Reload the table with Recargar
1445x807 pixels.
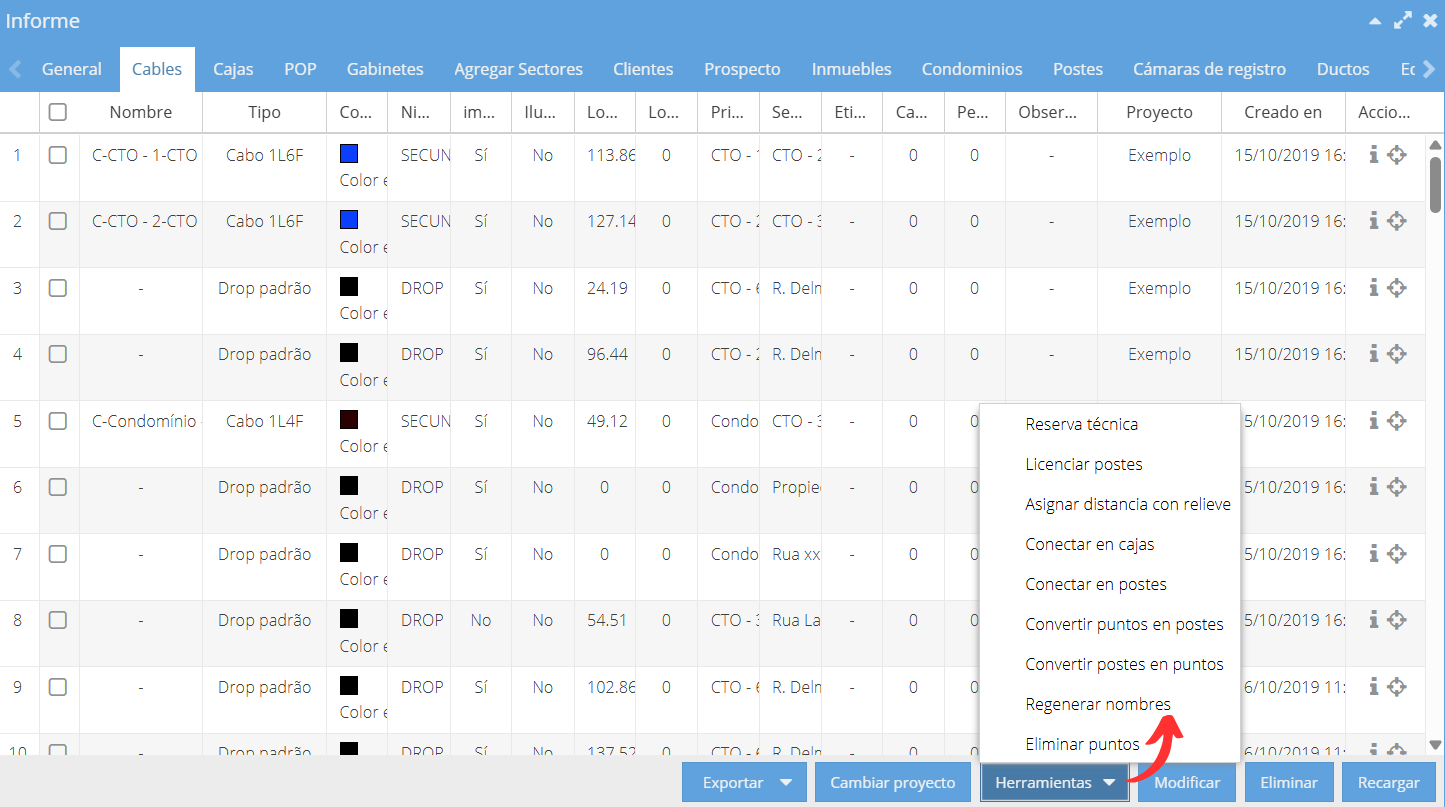pyautogui.click(x=1389, y=783)
